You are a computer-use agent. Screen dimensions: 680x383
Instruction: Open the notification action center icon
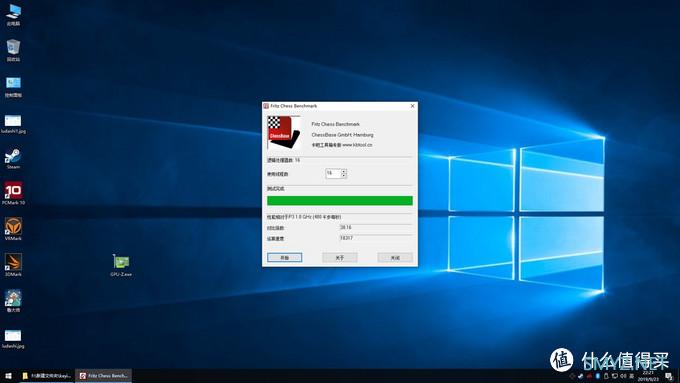click(669, 376)
